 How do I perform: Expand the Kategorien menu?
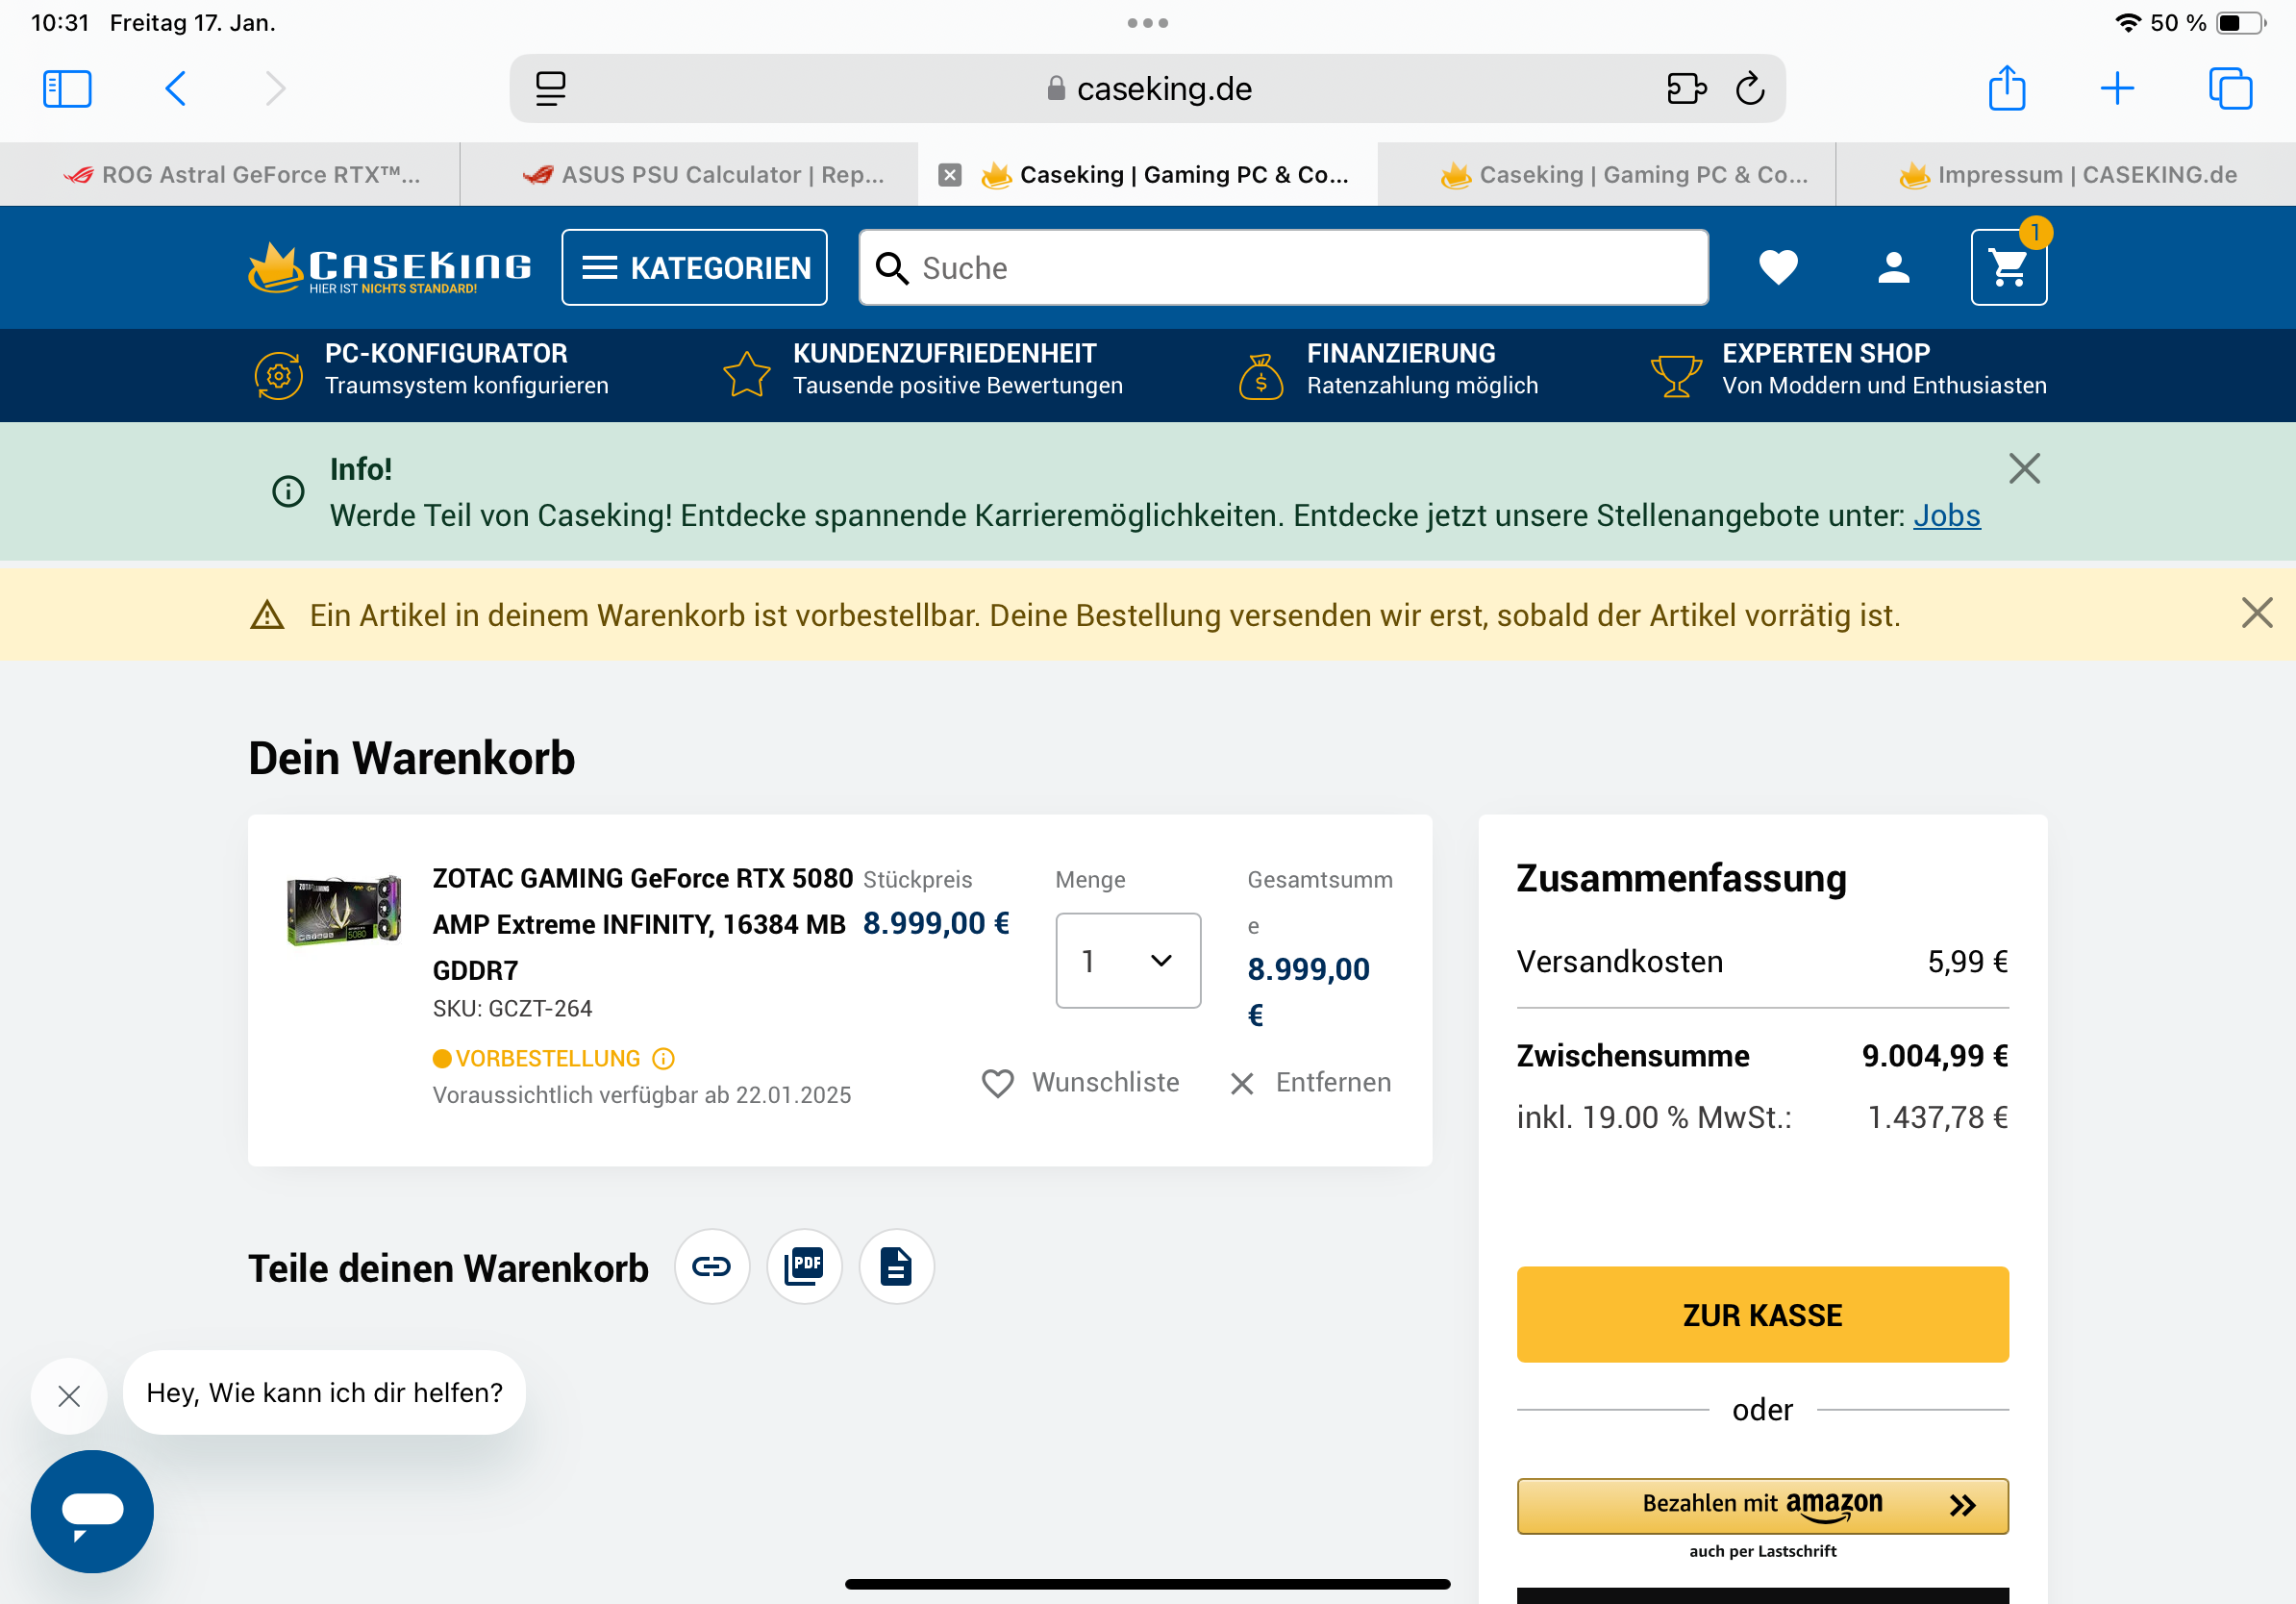694,267
